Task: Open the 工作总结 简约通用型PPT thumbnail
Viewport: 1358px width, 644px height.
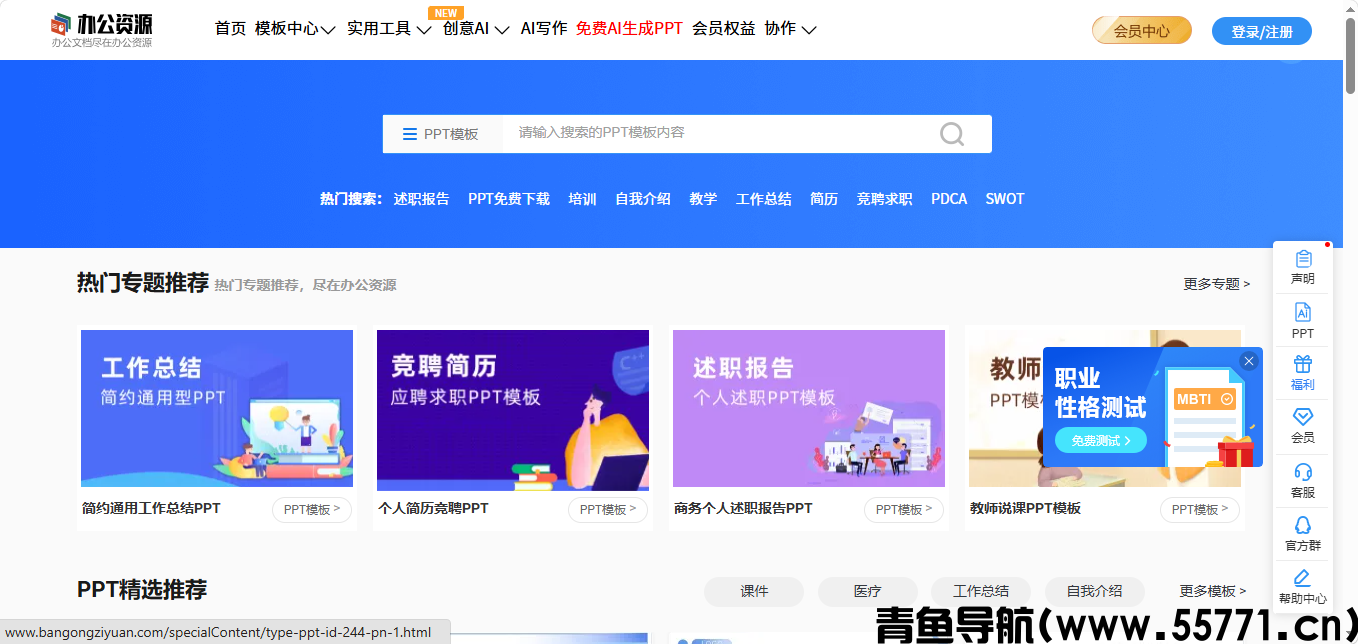Action: 217,408
